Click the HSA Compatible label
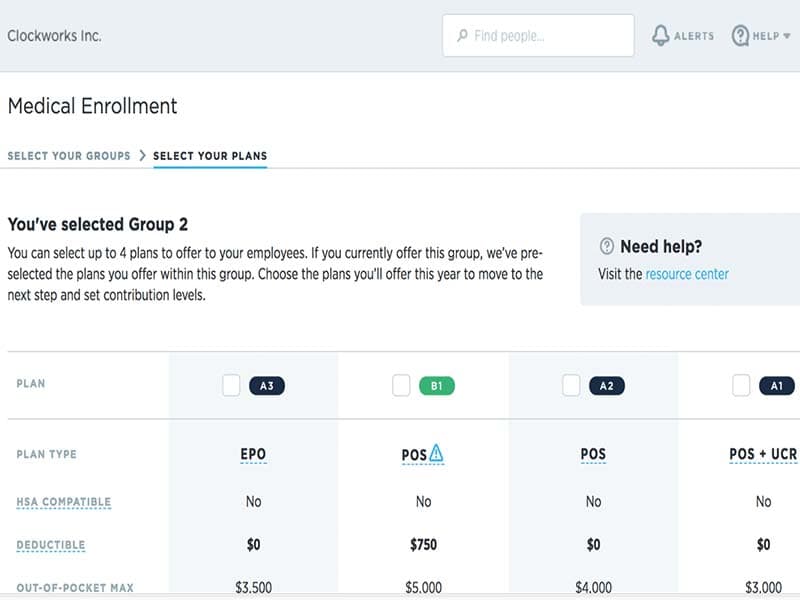Image resolution: width=800 pixels, height=600 pixels. click(64, 502)
